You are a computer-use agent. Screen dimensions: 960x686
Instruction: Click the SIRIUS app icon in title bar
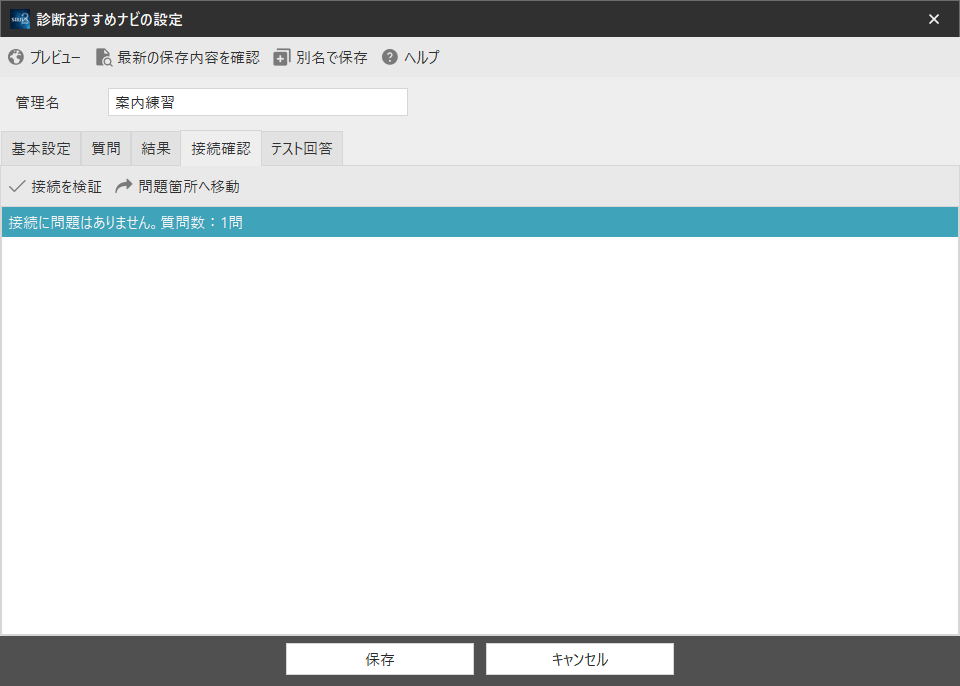coord(20,19)
